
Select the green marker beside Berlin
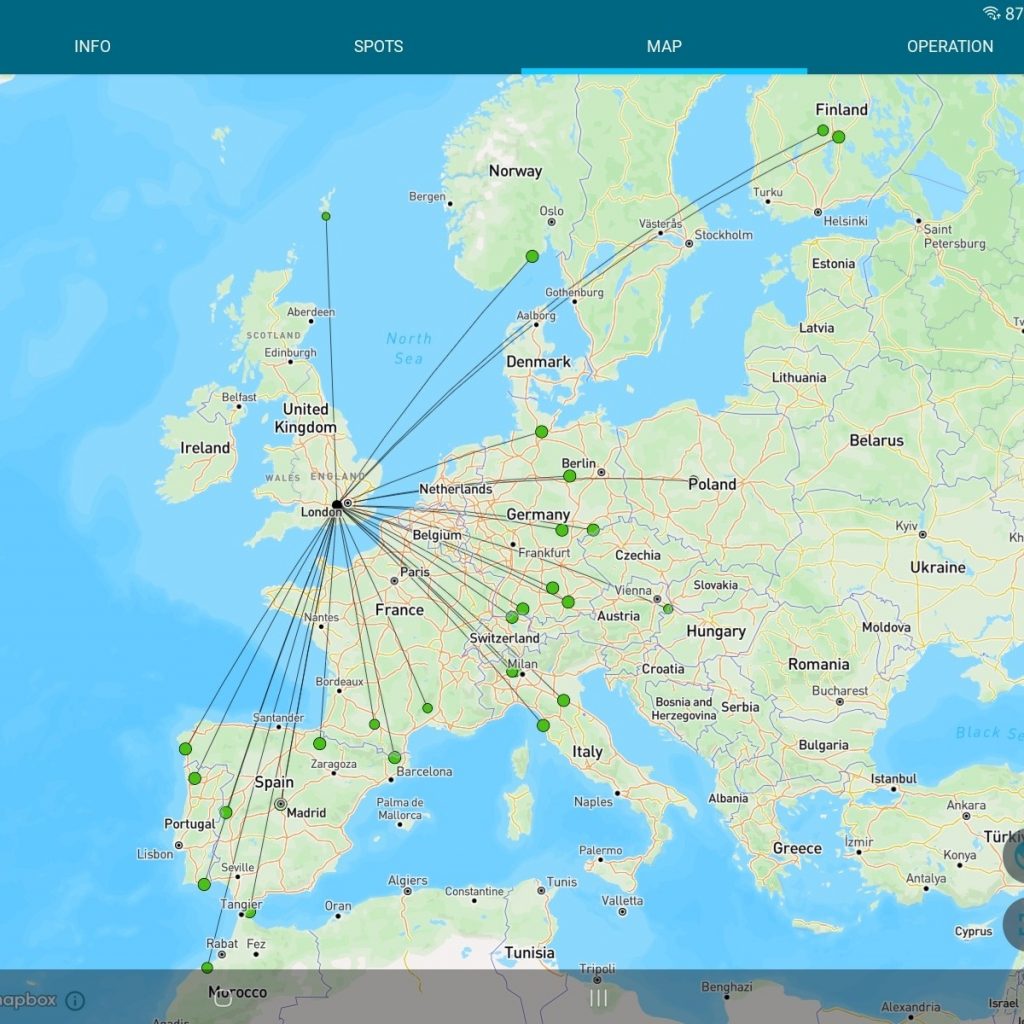570,477
